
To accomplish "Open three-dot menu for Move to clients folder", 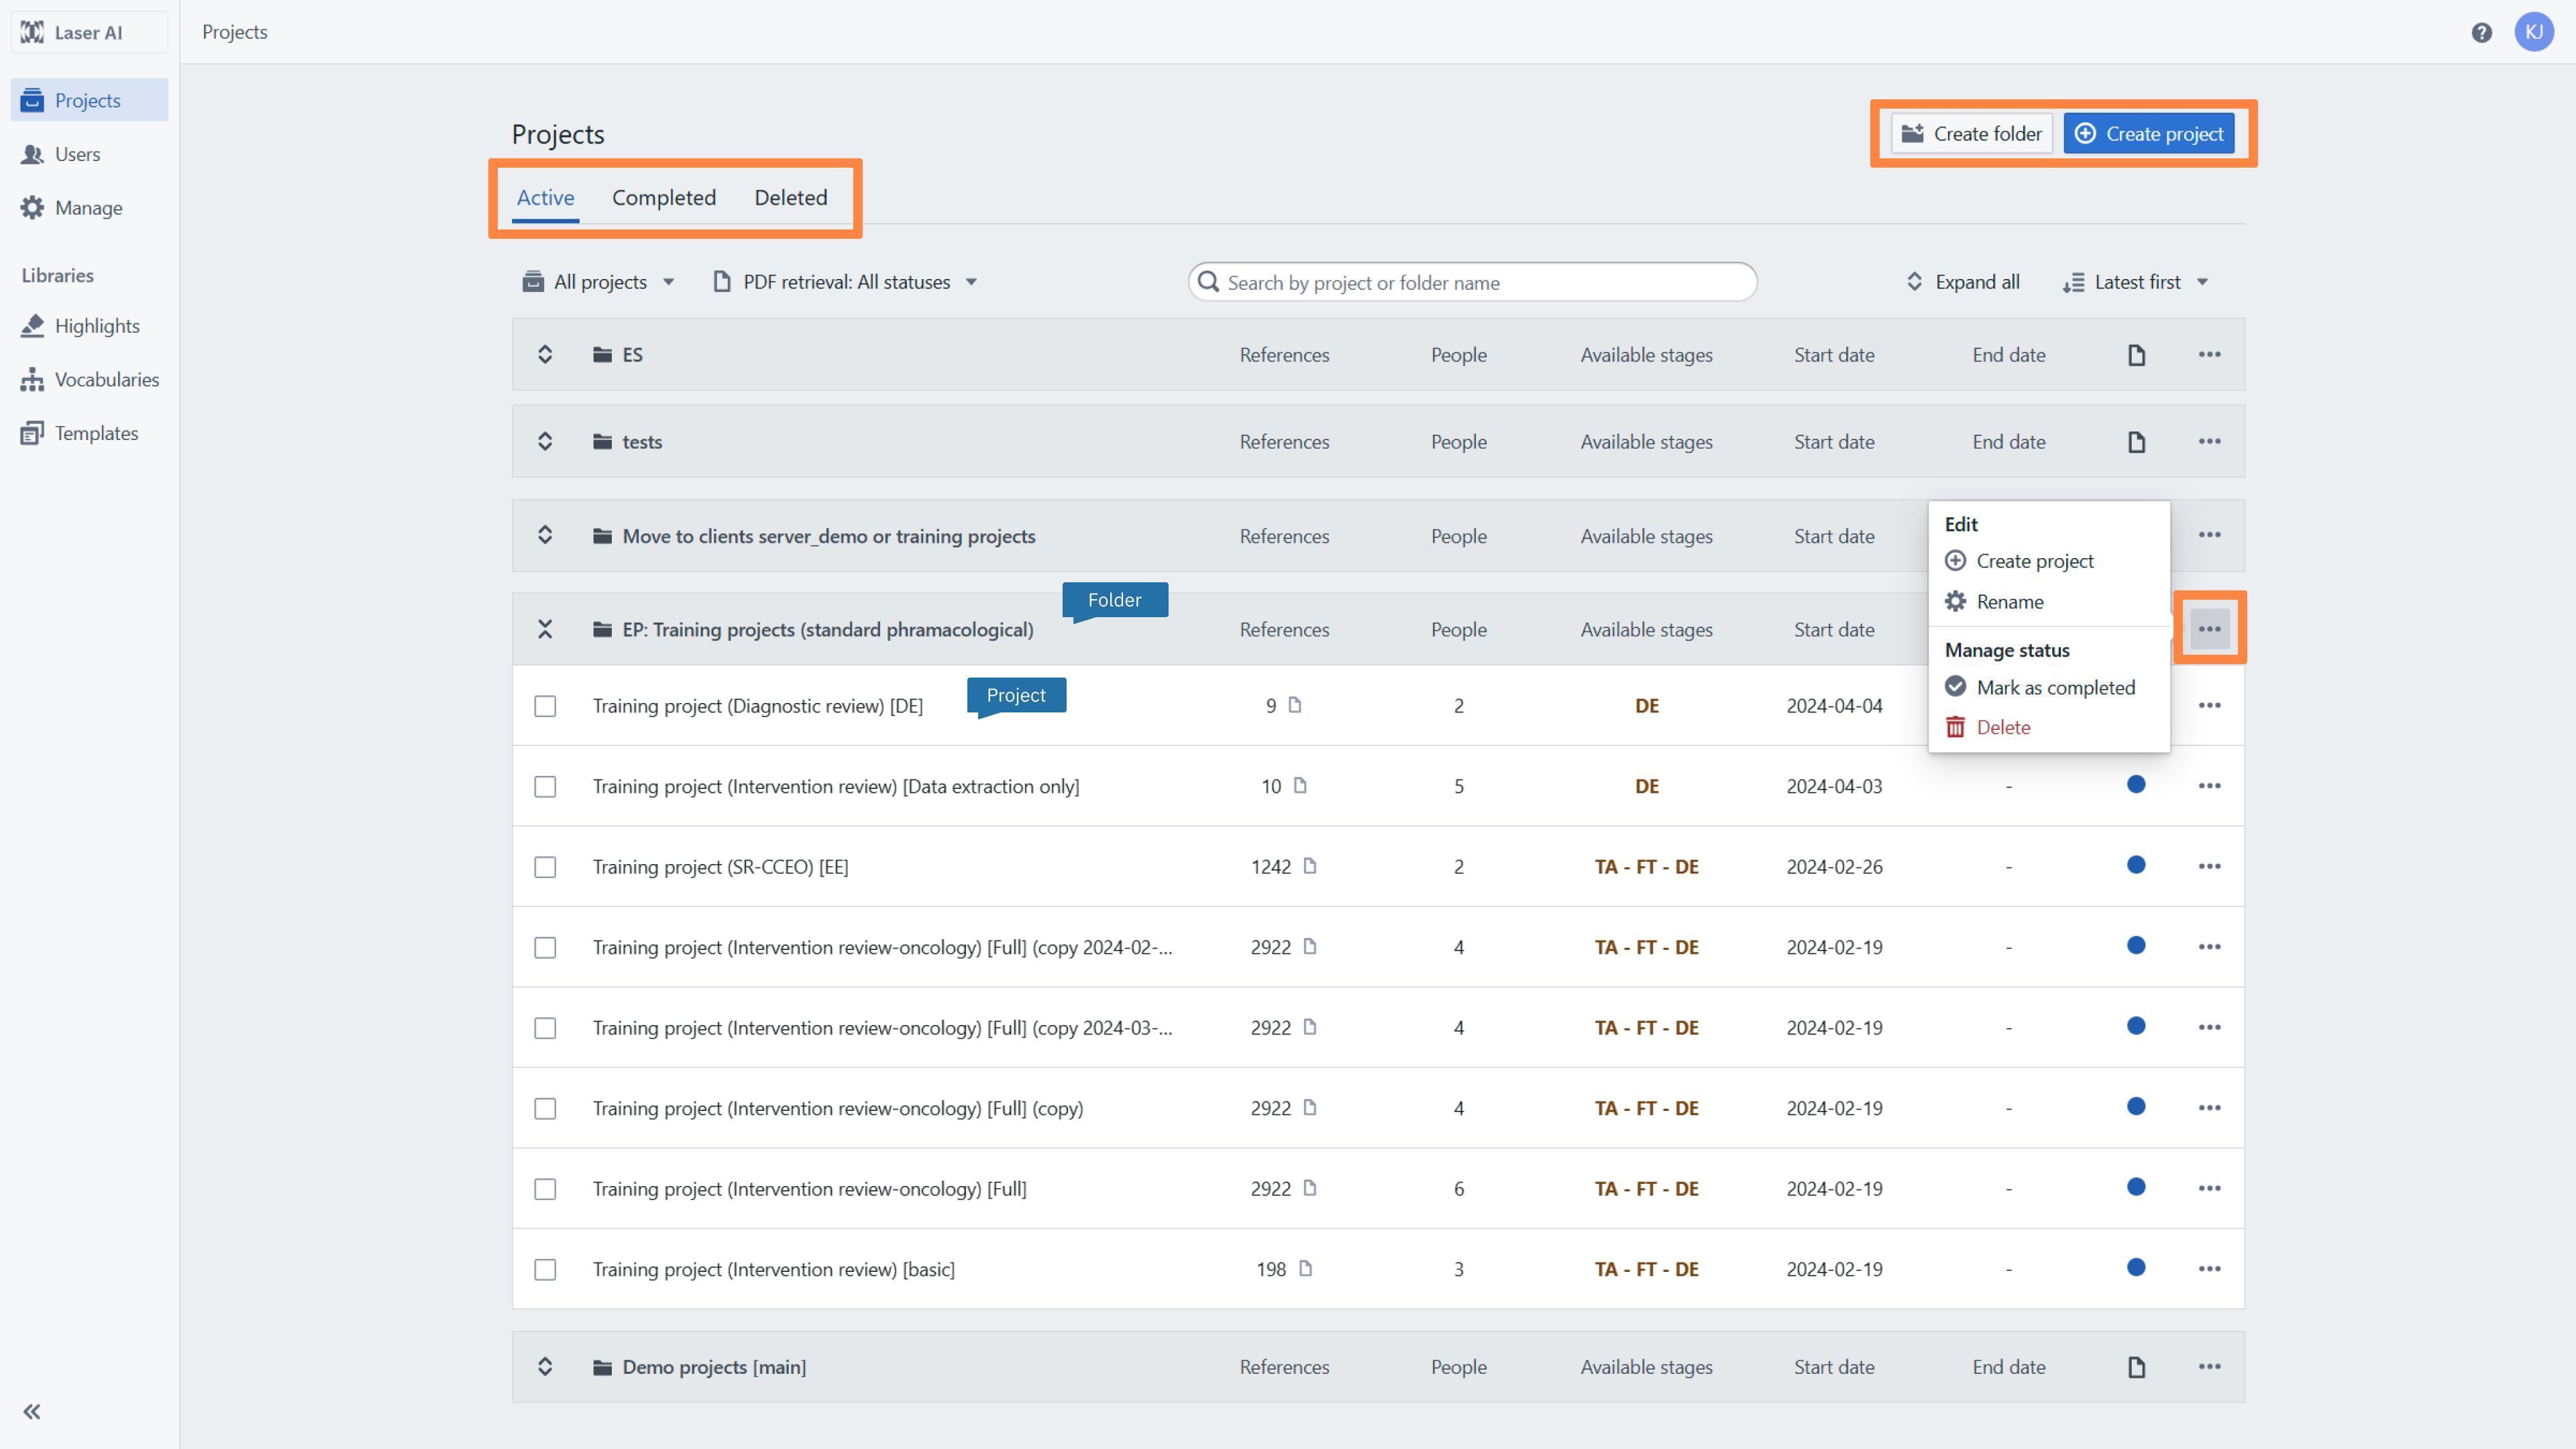I will click(x=2209, y=535).
